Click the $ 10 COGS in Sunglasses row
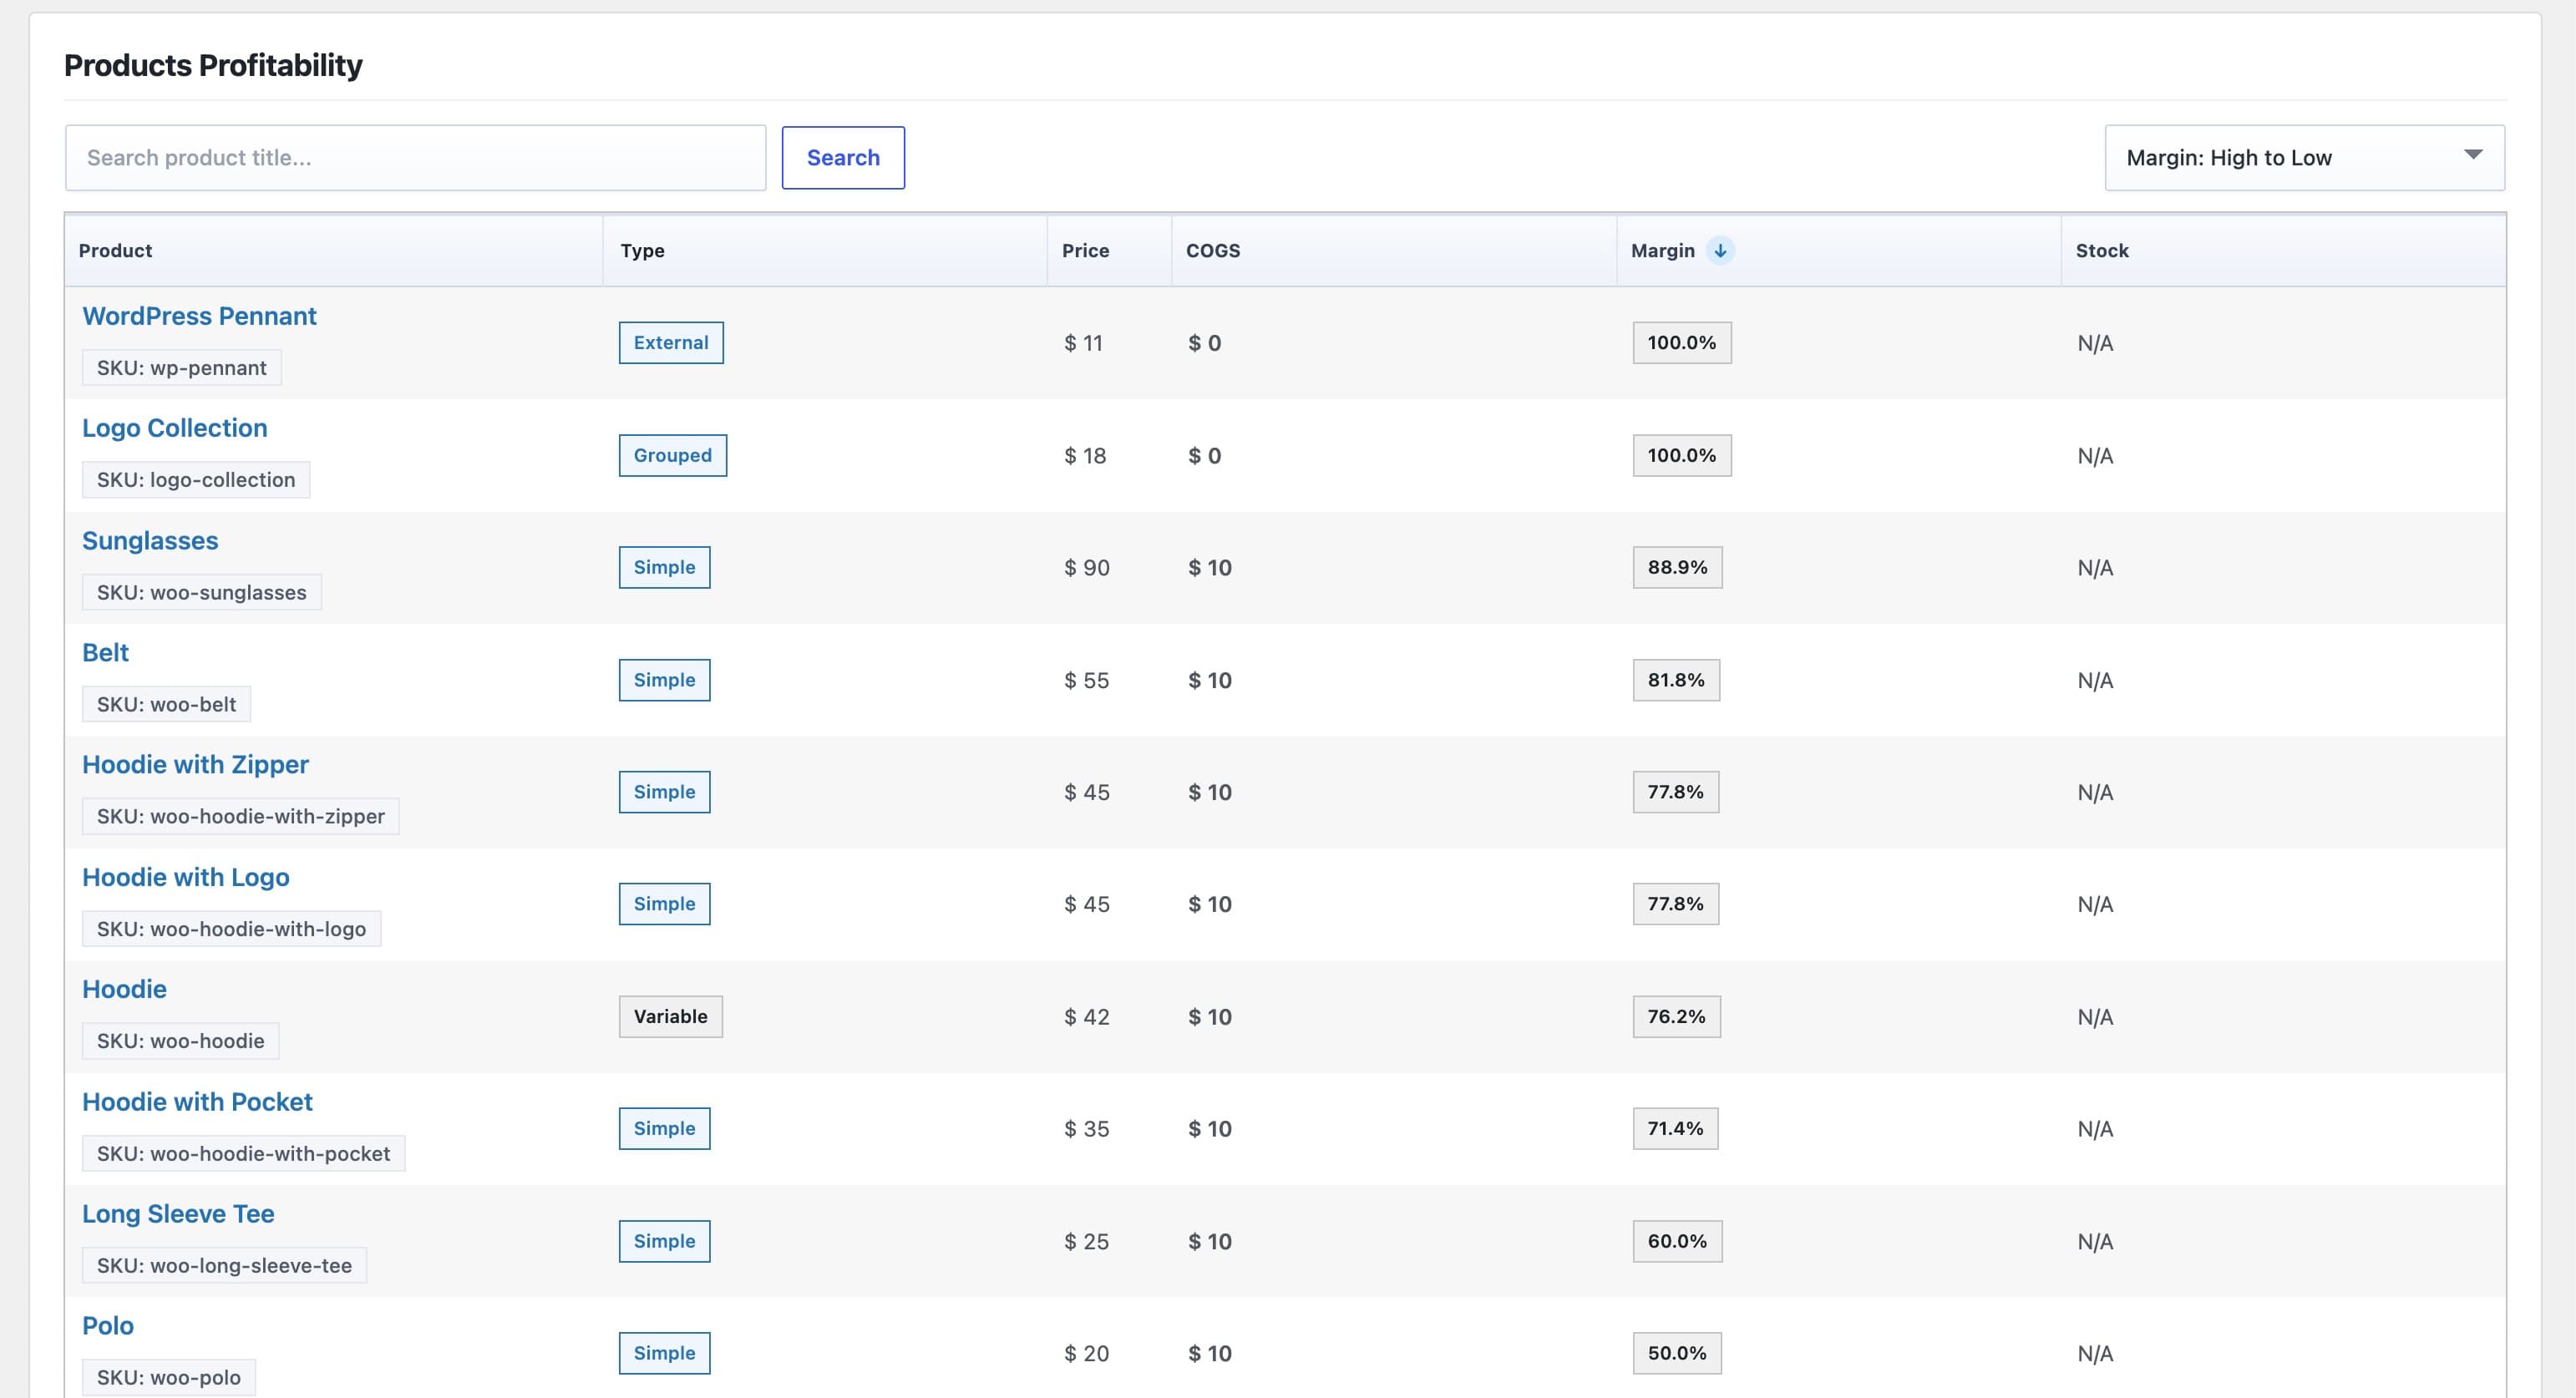Viewport: 2576px width, 1398px height. pyautogui.click(x=1210, y=568)
